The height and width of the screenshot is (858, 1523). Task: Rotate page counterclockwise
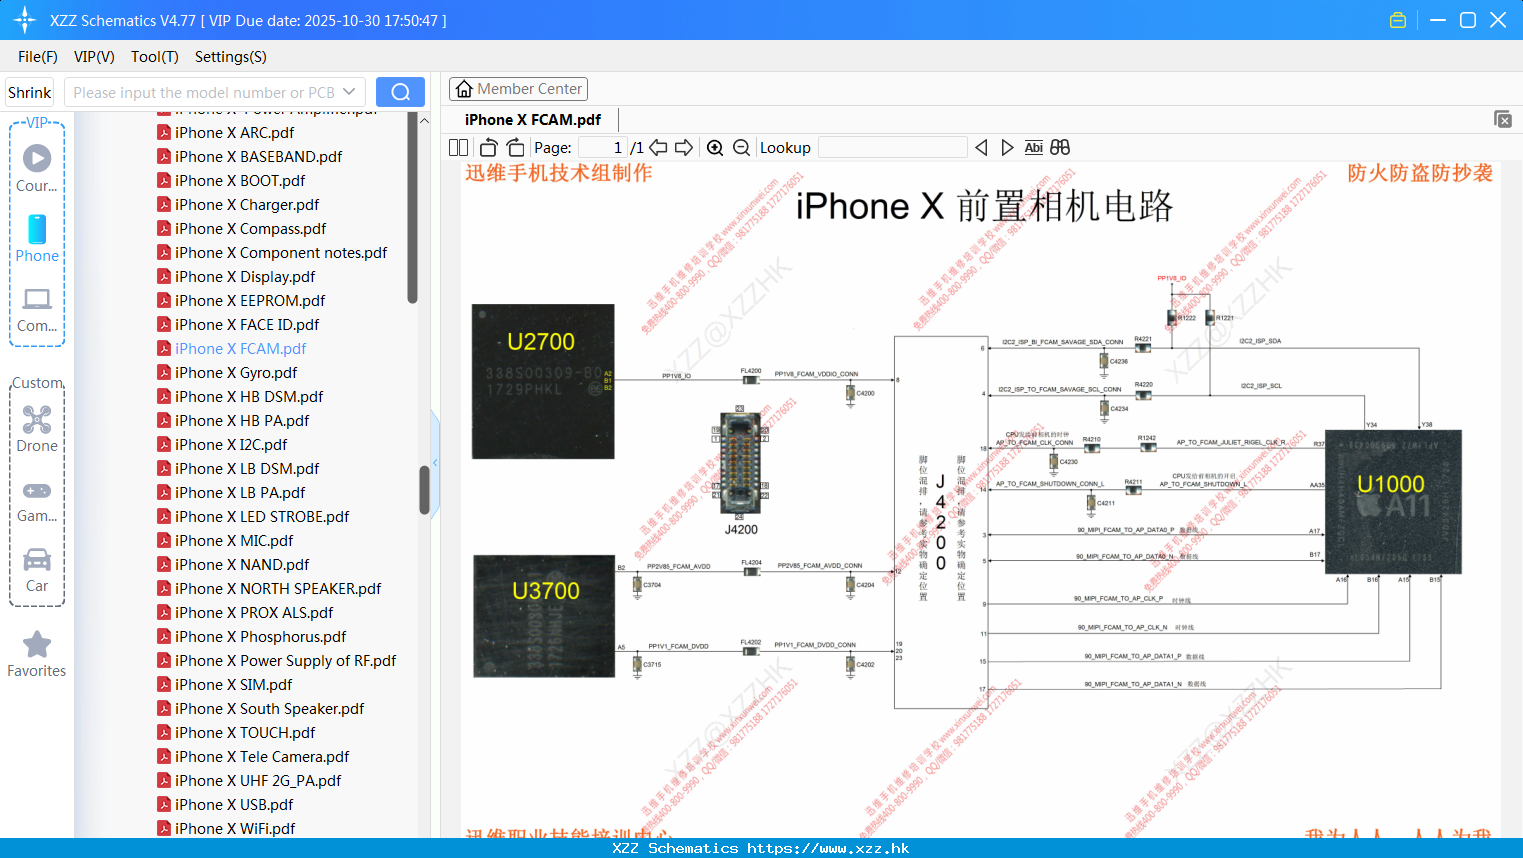[x=488, y=147]
